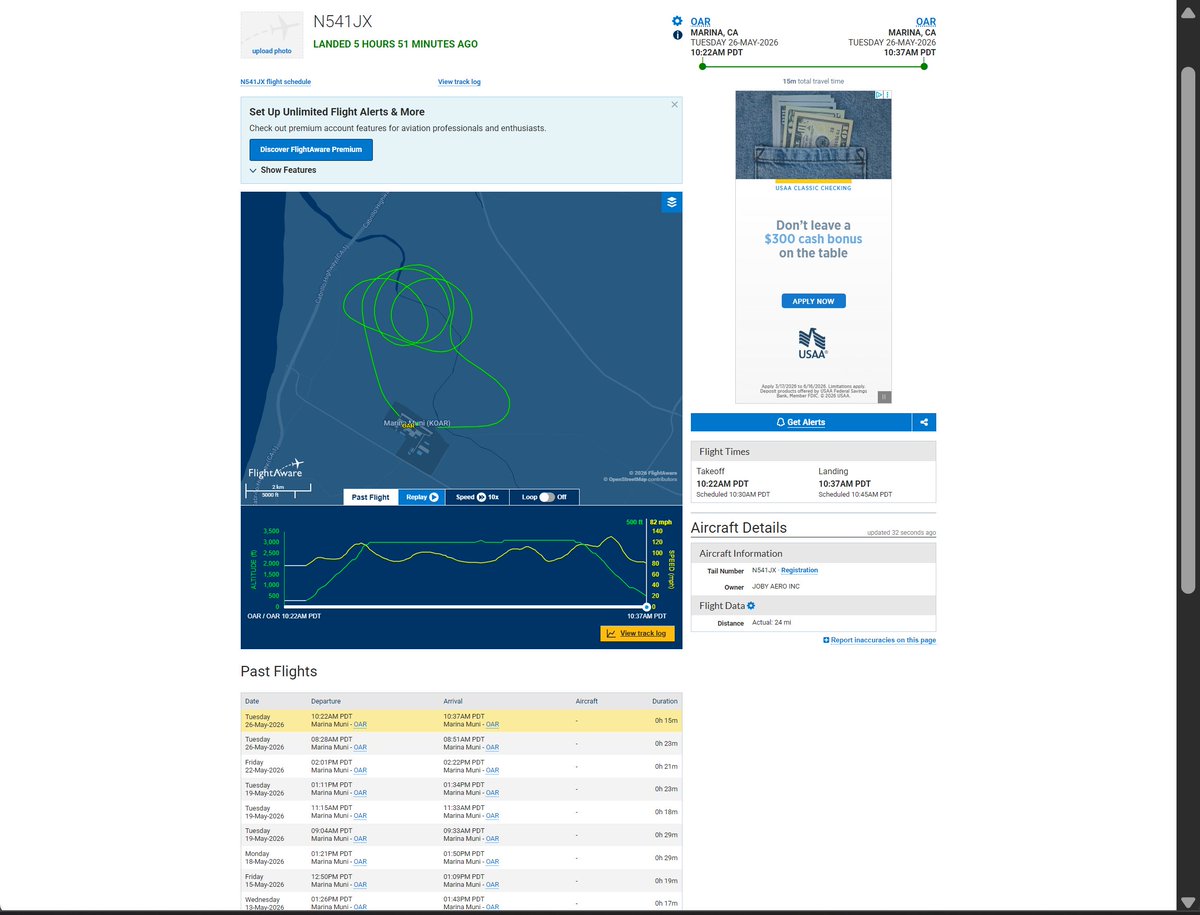The width and height of the screenshot is (1200, 915).
Task: Open destination OAR airport link in header
Action: (926, 21)
